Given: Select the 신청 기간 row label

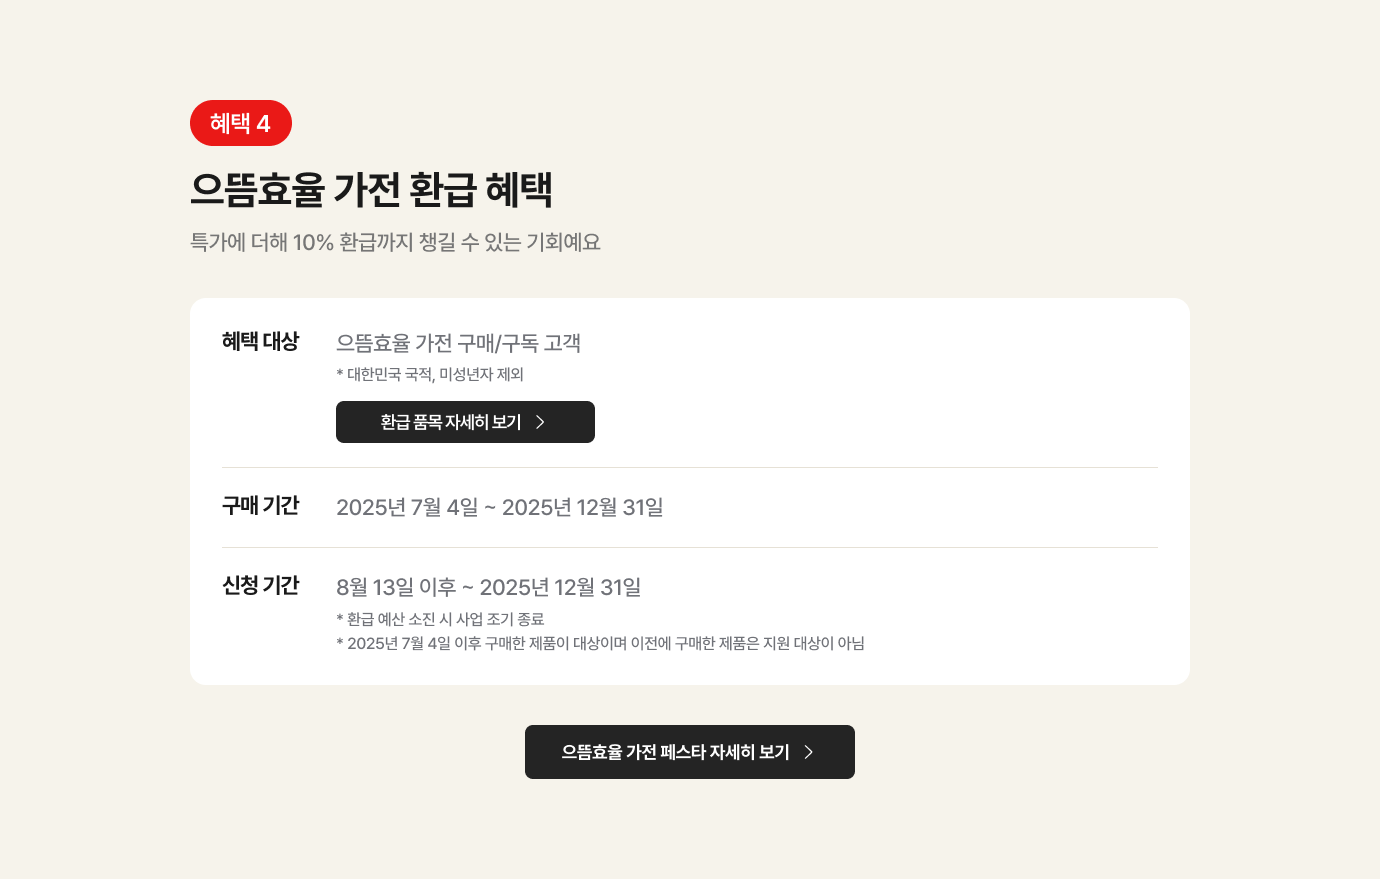Looking at the screenshot, I should [x=260, y=586].
